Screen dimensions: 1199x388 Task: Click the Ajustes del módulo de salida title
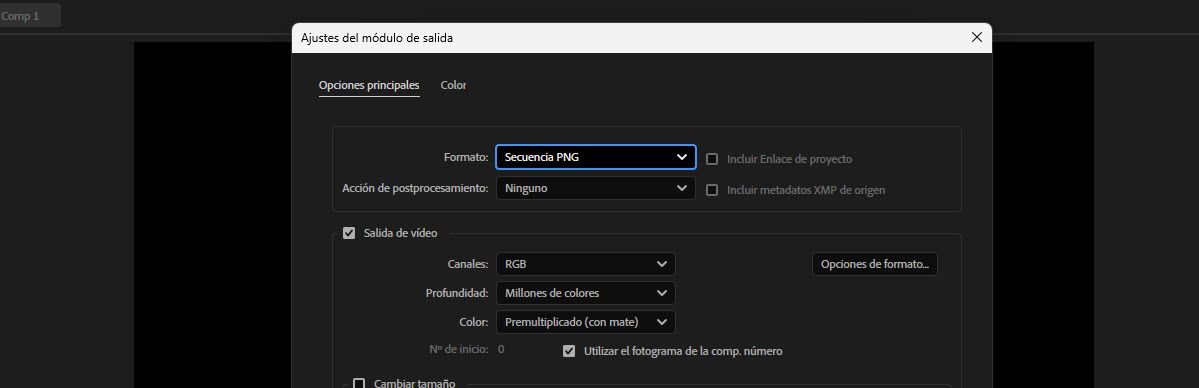376,37
